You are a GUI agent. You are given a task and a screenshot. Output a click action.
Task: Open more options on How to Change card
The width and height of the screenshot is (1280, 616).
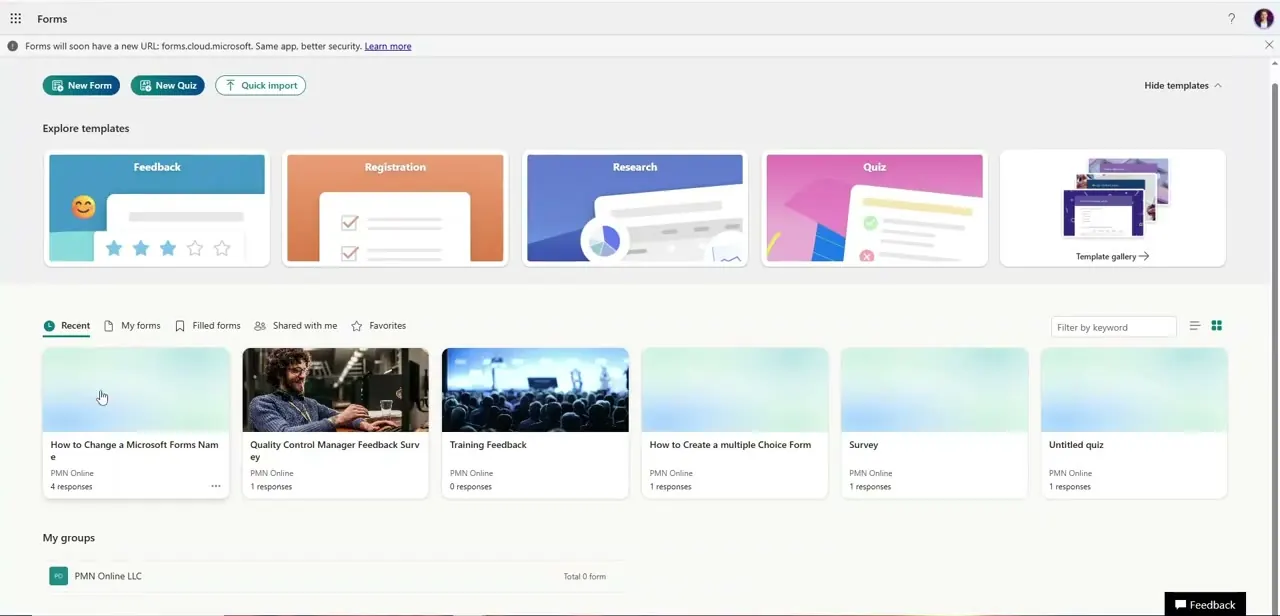pos(215,486)
